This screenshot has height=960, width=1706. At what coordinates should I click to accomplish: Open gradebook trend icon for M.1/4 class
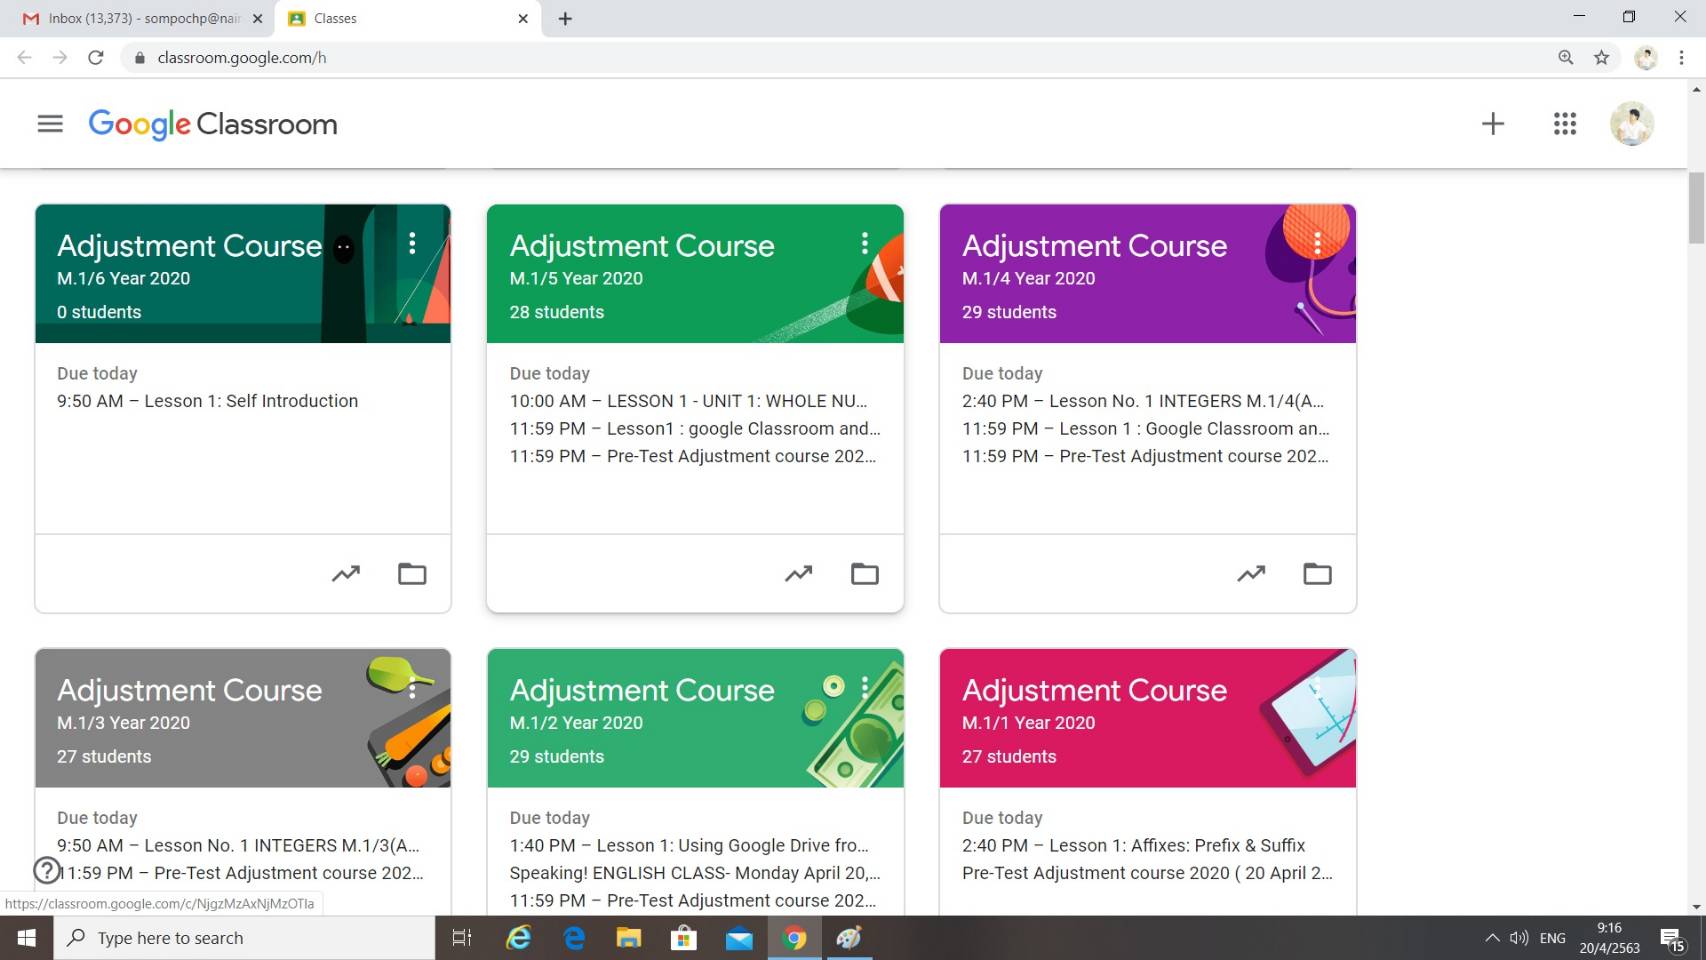[x=1251, y=574]
